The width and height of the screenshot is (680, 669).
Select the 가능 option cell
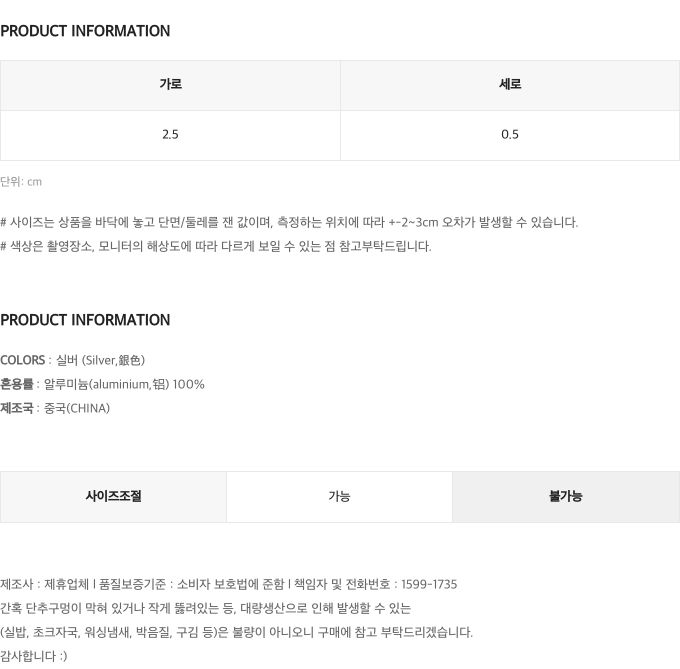pyautogui.click(x=339, y=497)
